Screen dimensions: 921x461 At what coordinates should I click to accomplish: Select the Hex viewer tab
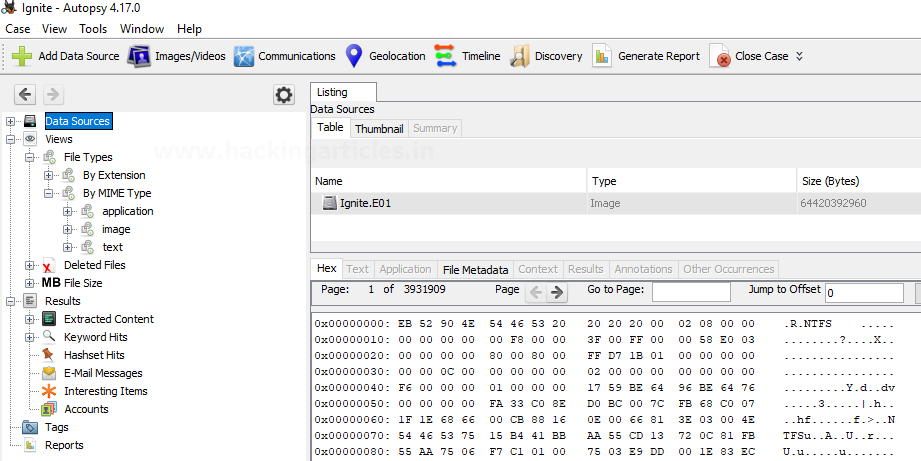[327, 268]
